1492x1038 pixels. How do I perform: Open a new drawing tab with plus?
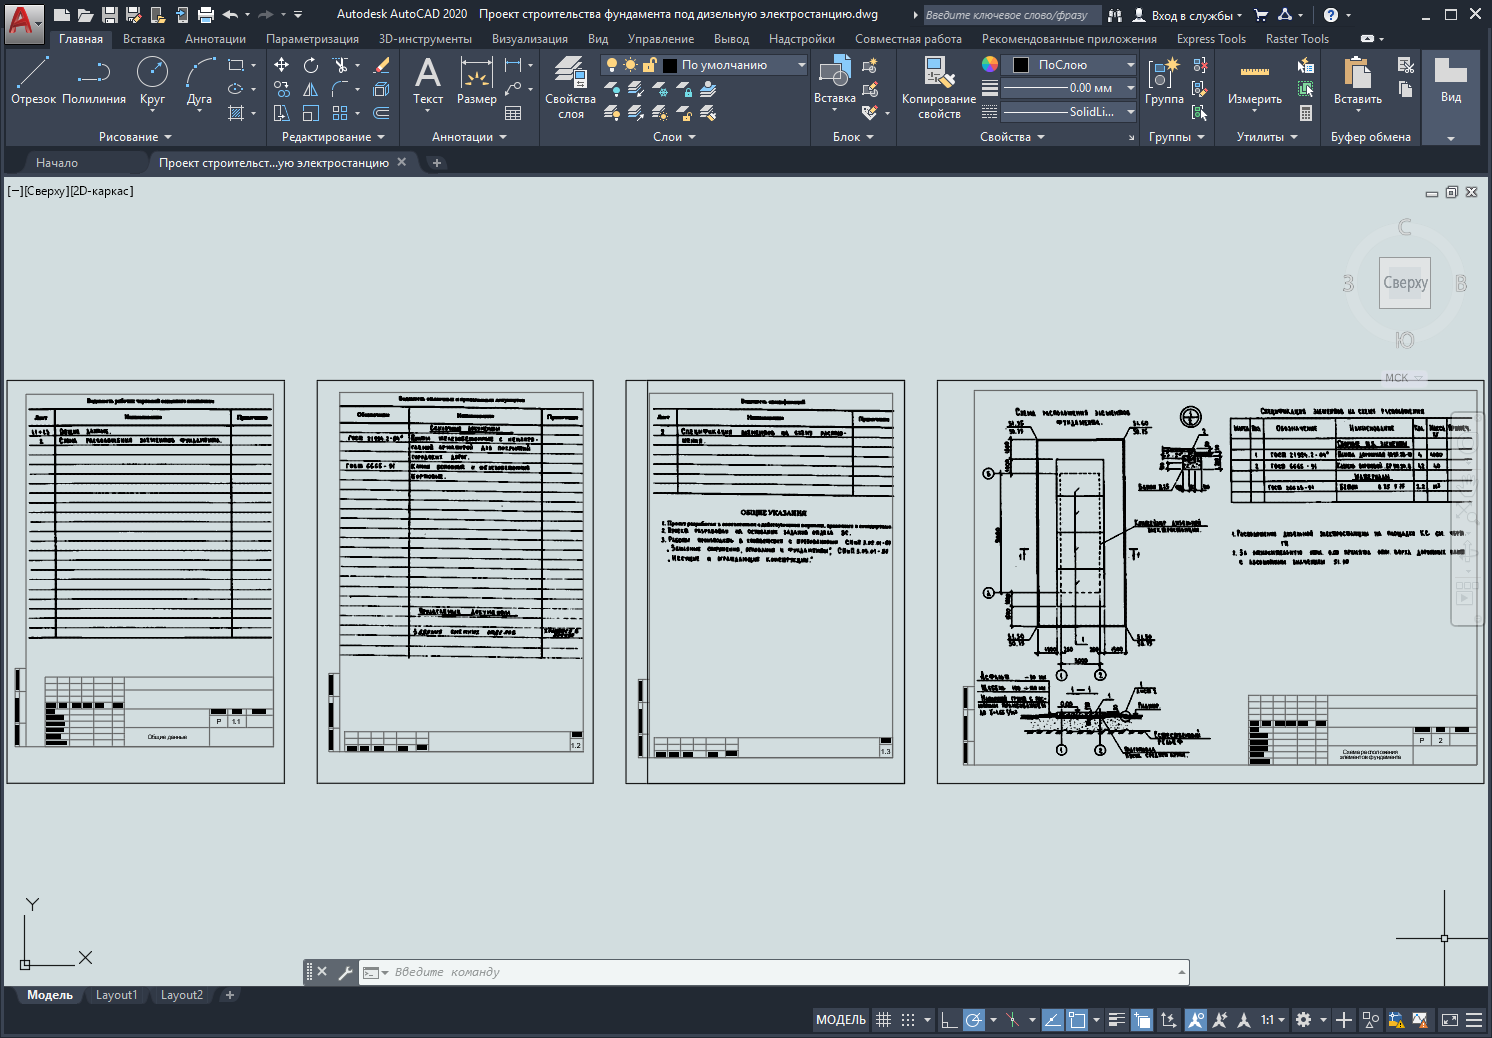[437, 163]
